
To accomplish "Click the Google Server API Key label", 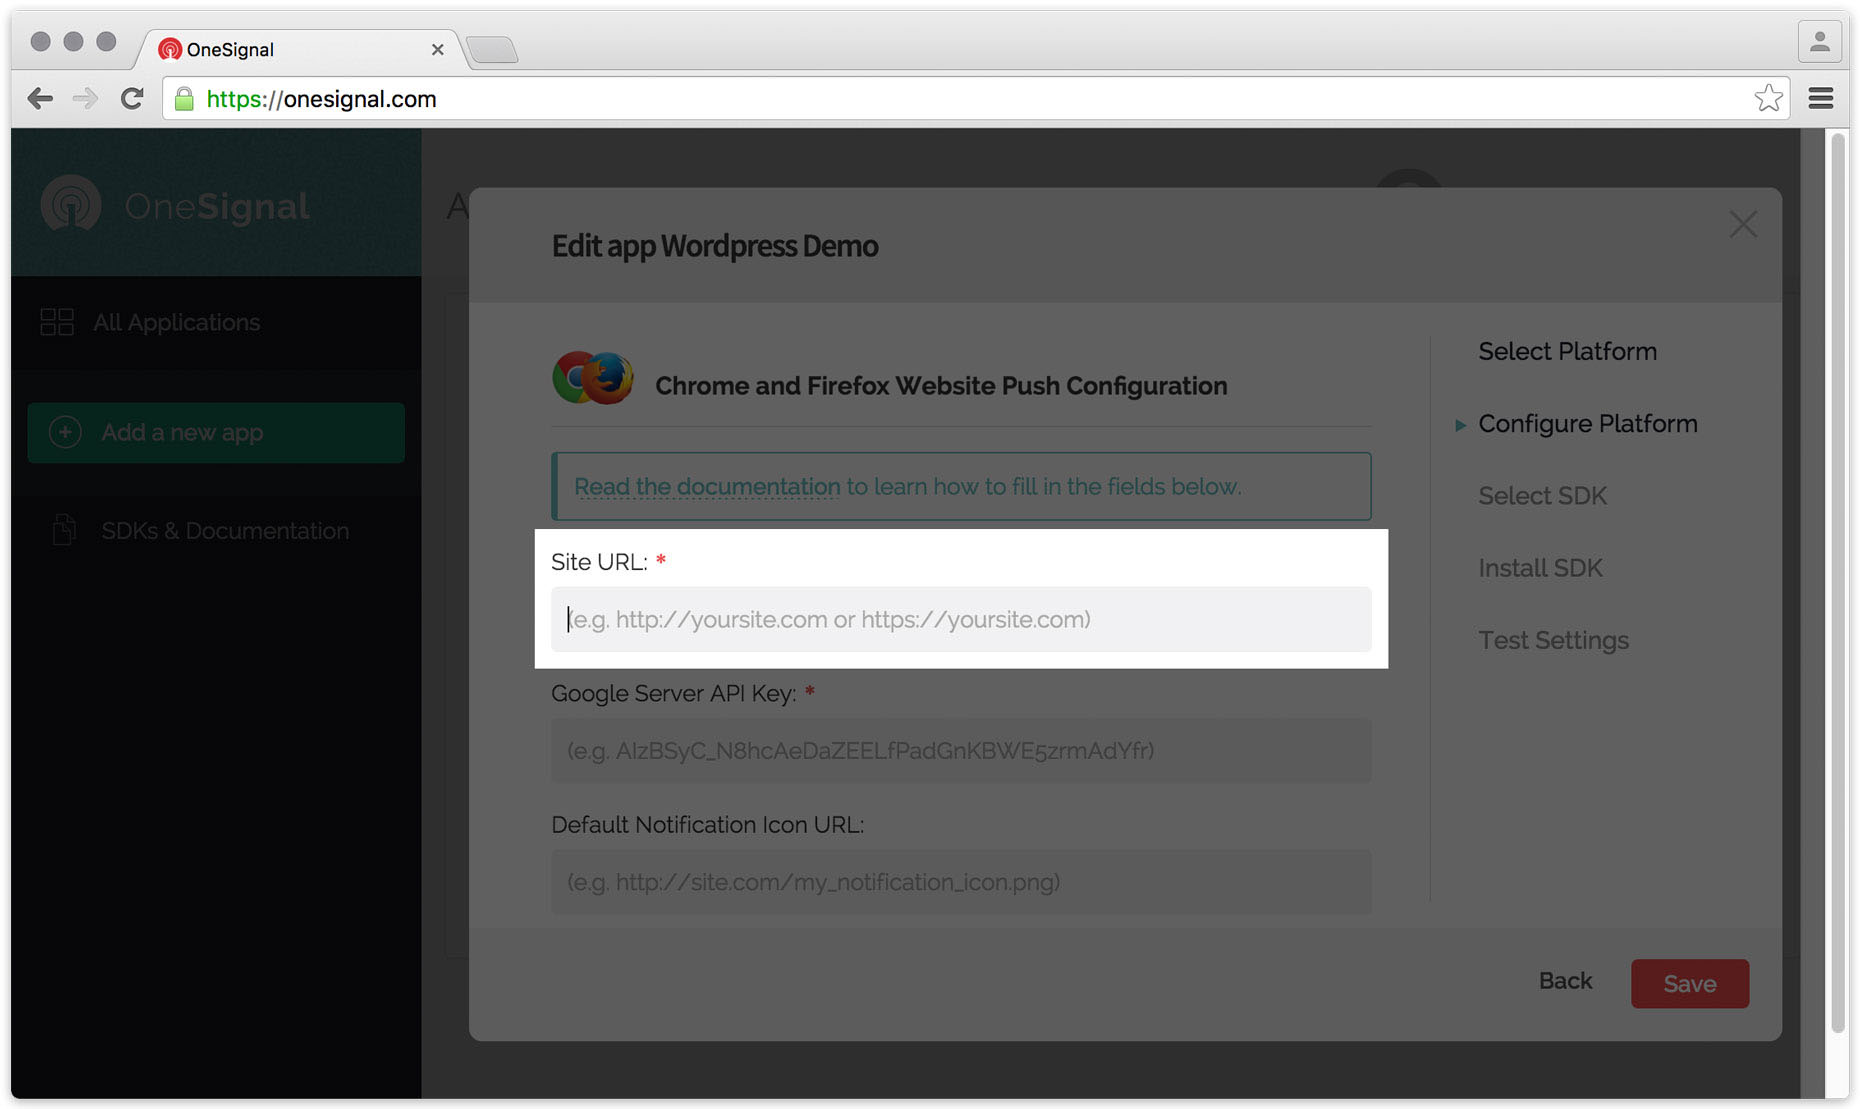I will click(x=674, y=693).
